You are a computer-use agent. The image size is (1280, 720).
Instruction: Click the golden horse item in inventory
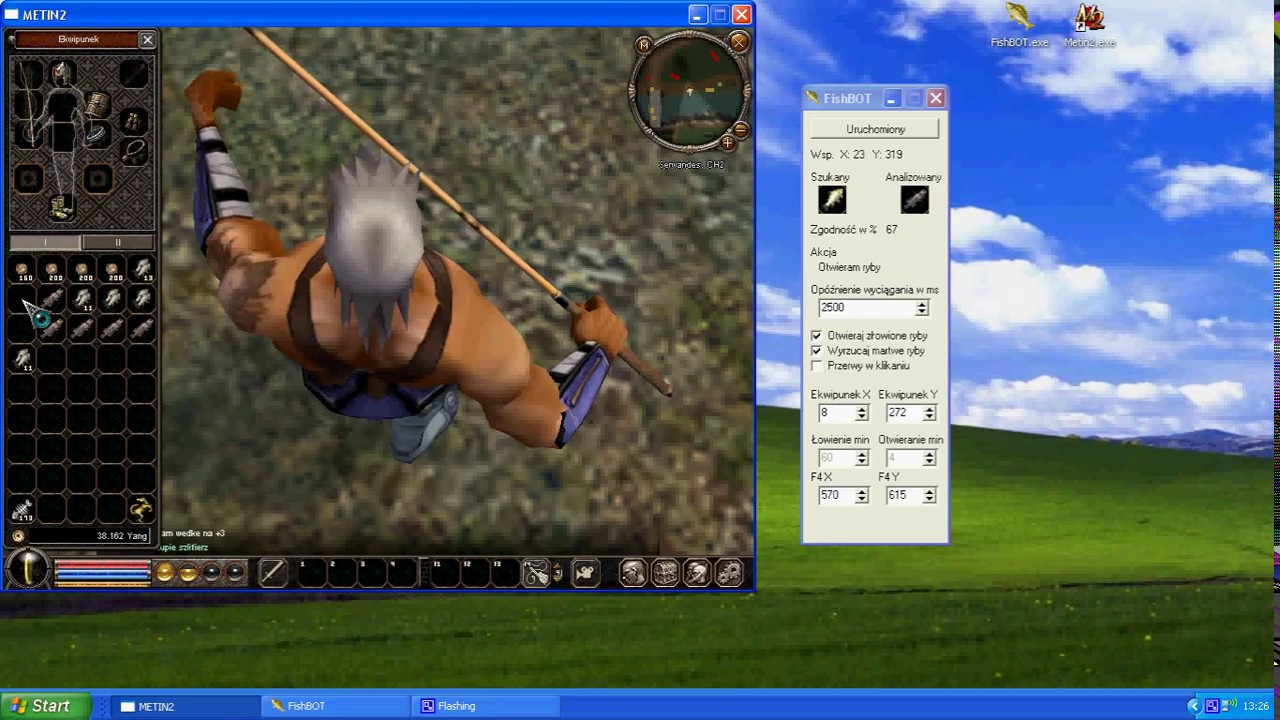coord(141,510)
